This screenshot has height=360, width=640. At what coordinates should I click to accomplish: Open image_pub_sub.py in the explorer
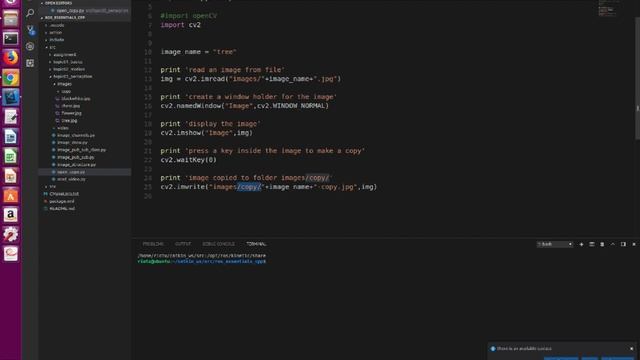(76, 158)
